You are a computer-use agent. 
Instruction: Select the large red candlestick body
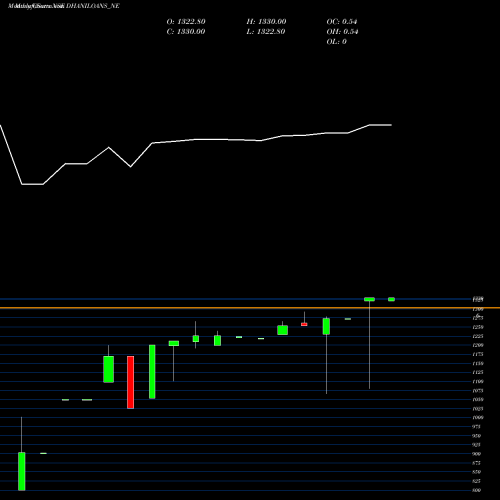(x=130, y=382)
